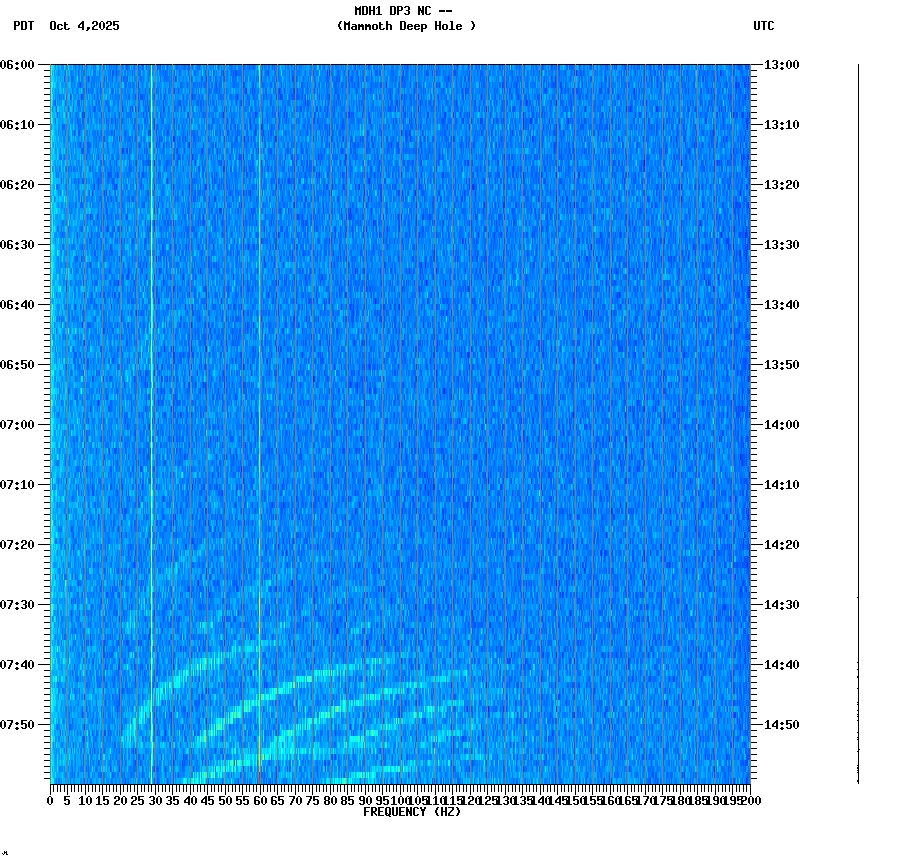Click the 07:00 time label on left axis

pos(18,422)
